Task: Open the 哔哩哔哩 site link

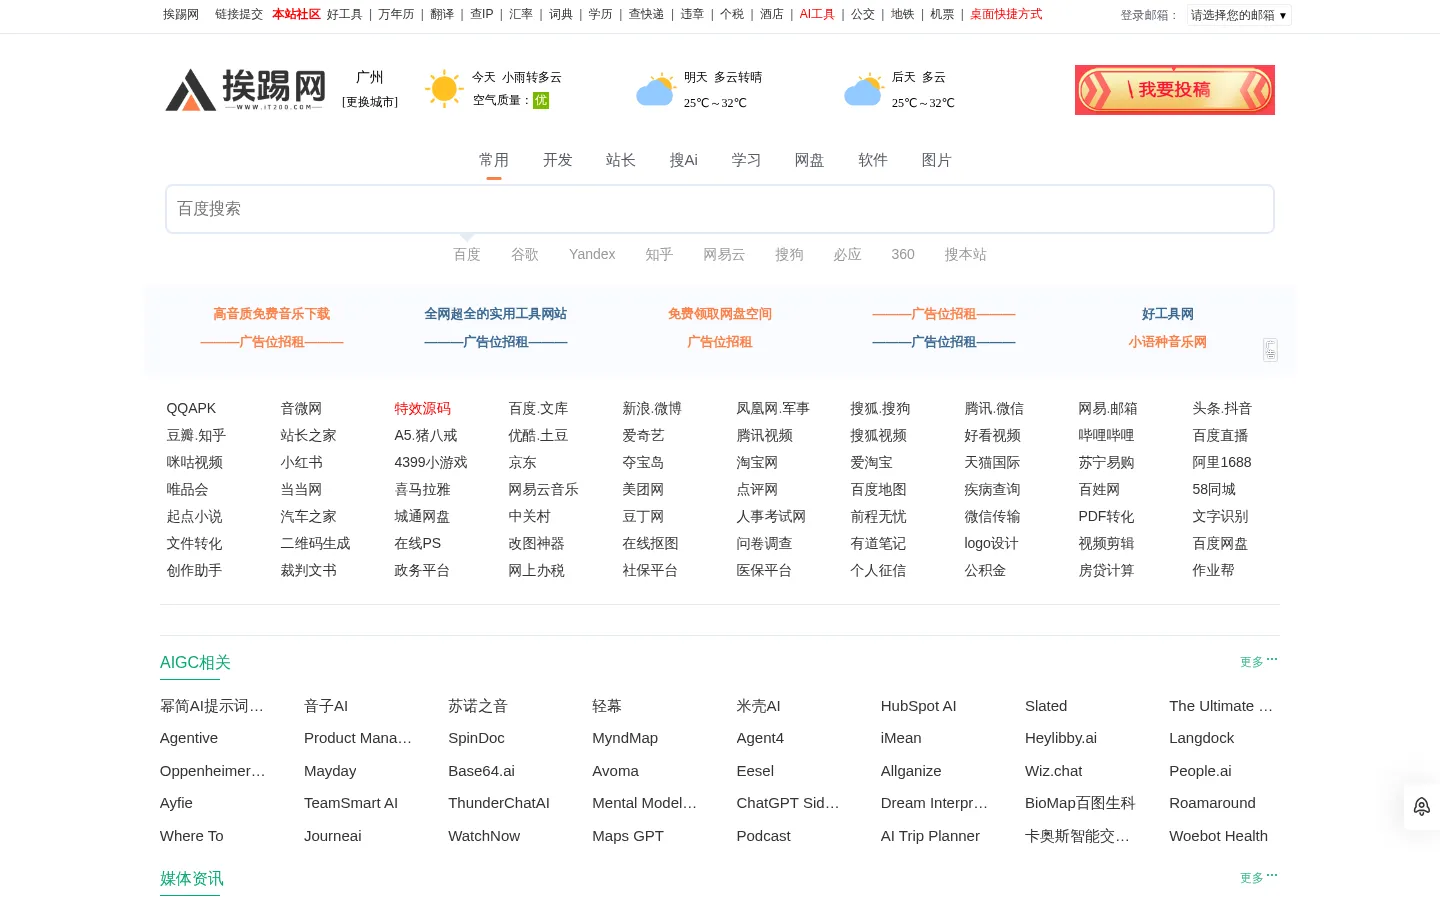Action: point(1106,435)
